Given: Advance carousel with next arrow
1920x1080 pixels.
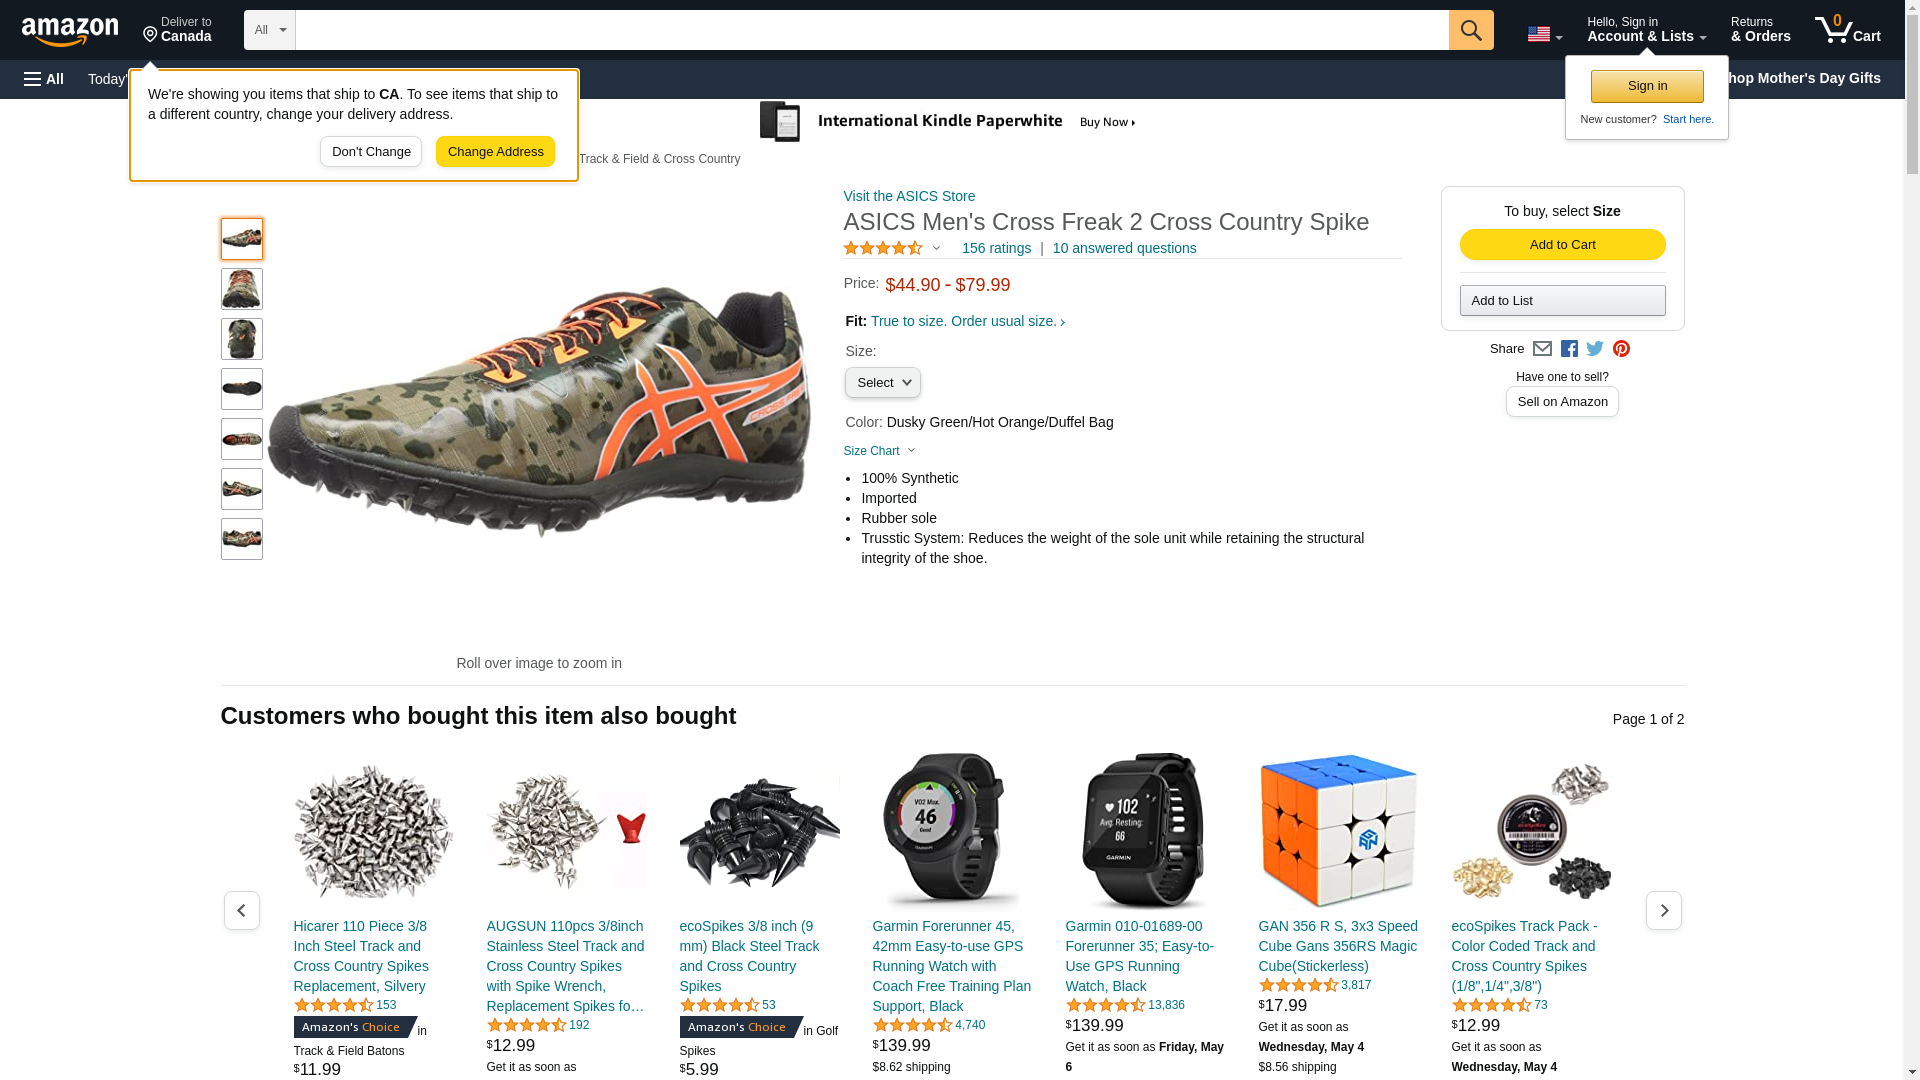Looking at the screenshot, I should point(1663,911).
